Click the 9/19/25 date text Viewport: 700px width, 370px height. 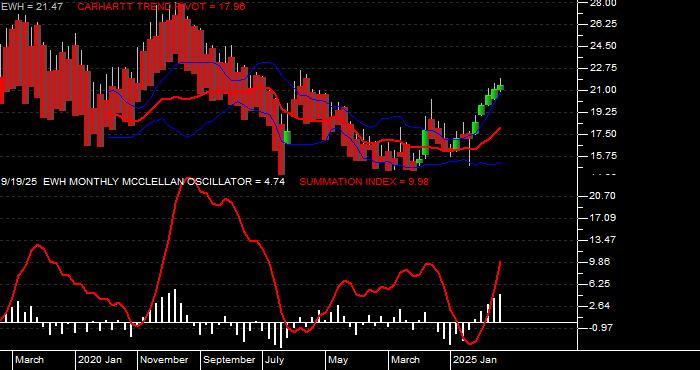pyautogui.click(x=20, y=182)
